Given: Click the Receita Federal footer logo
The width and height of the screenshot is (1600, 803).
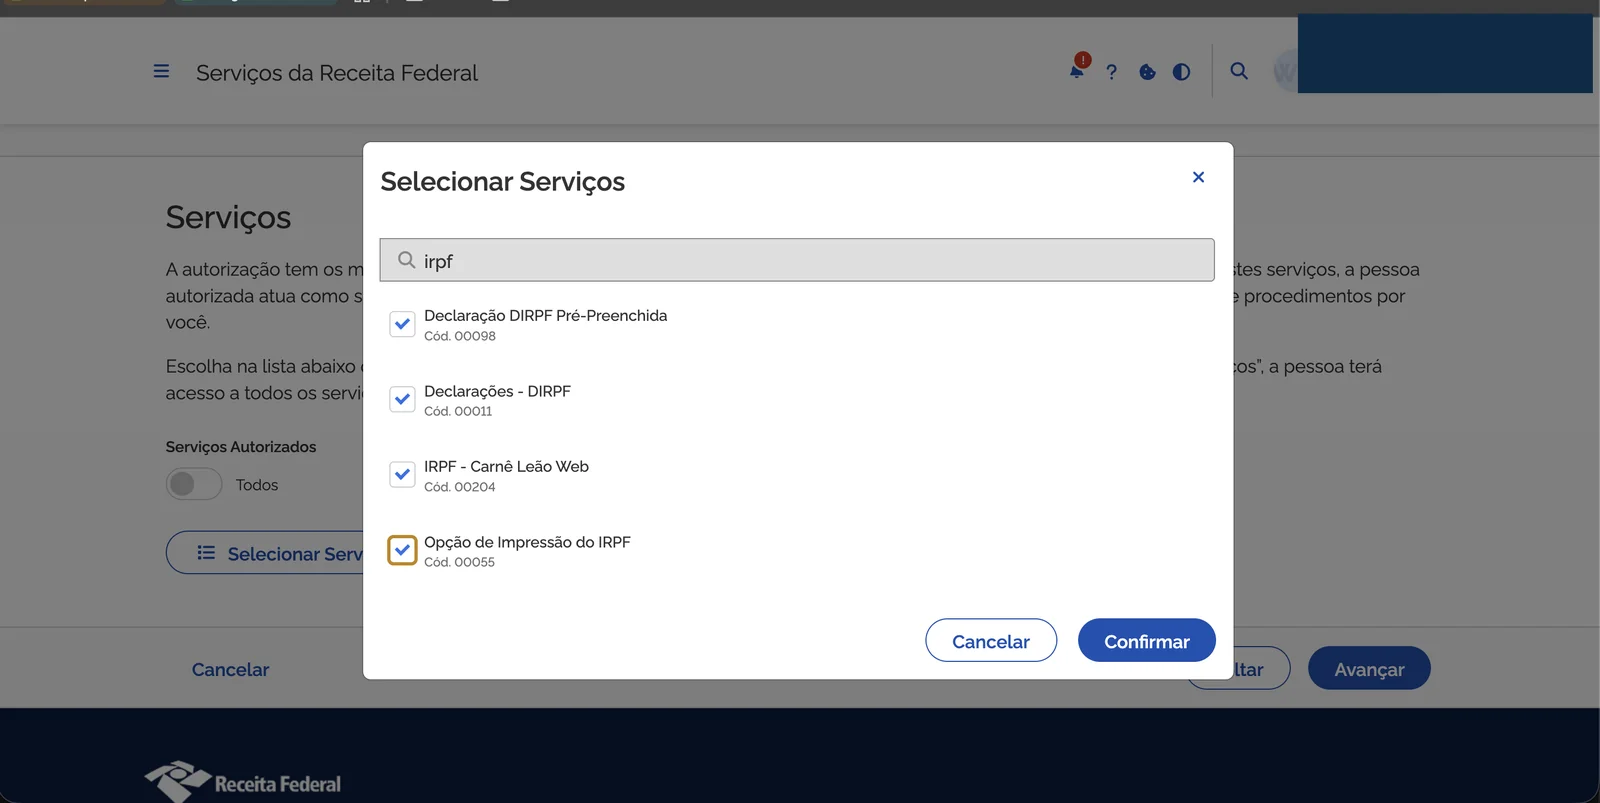Looking at the screenshot, I should pos(243,782).
